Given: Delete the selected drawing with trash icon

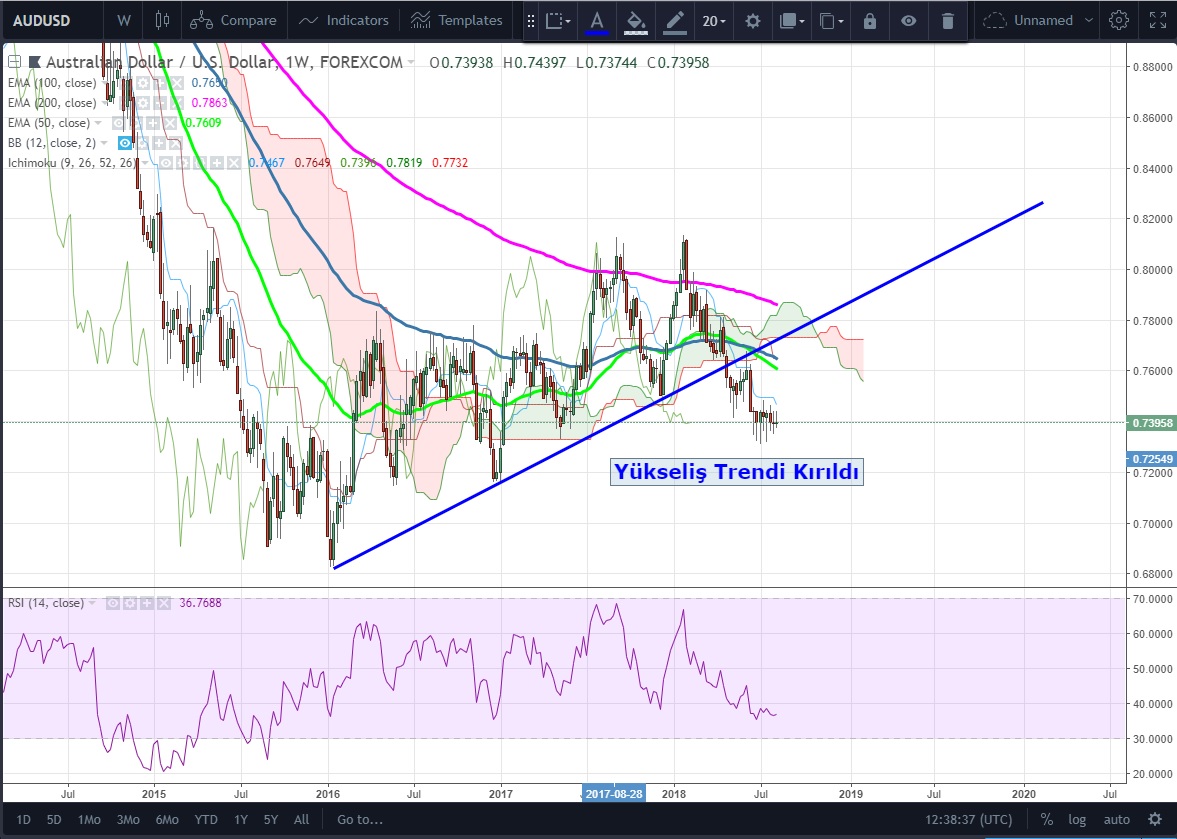Looking at the screenshot, I should (948, 21).
